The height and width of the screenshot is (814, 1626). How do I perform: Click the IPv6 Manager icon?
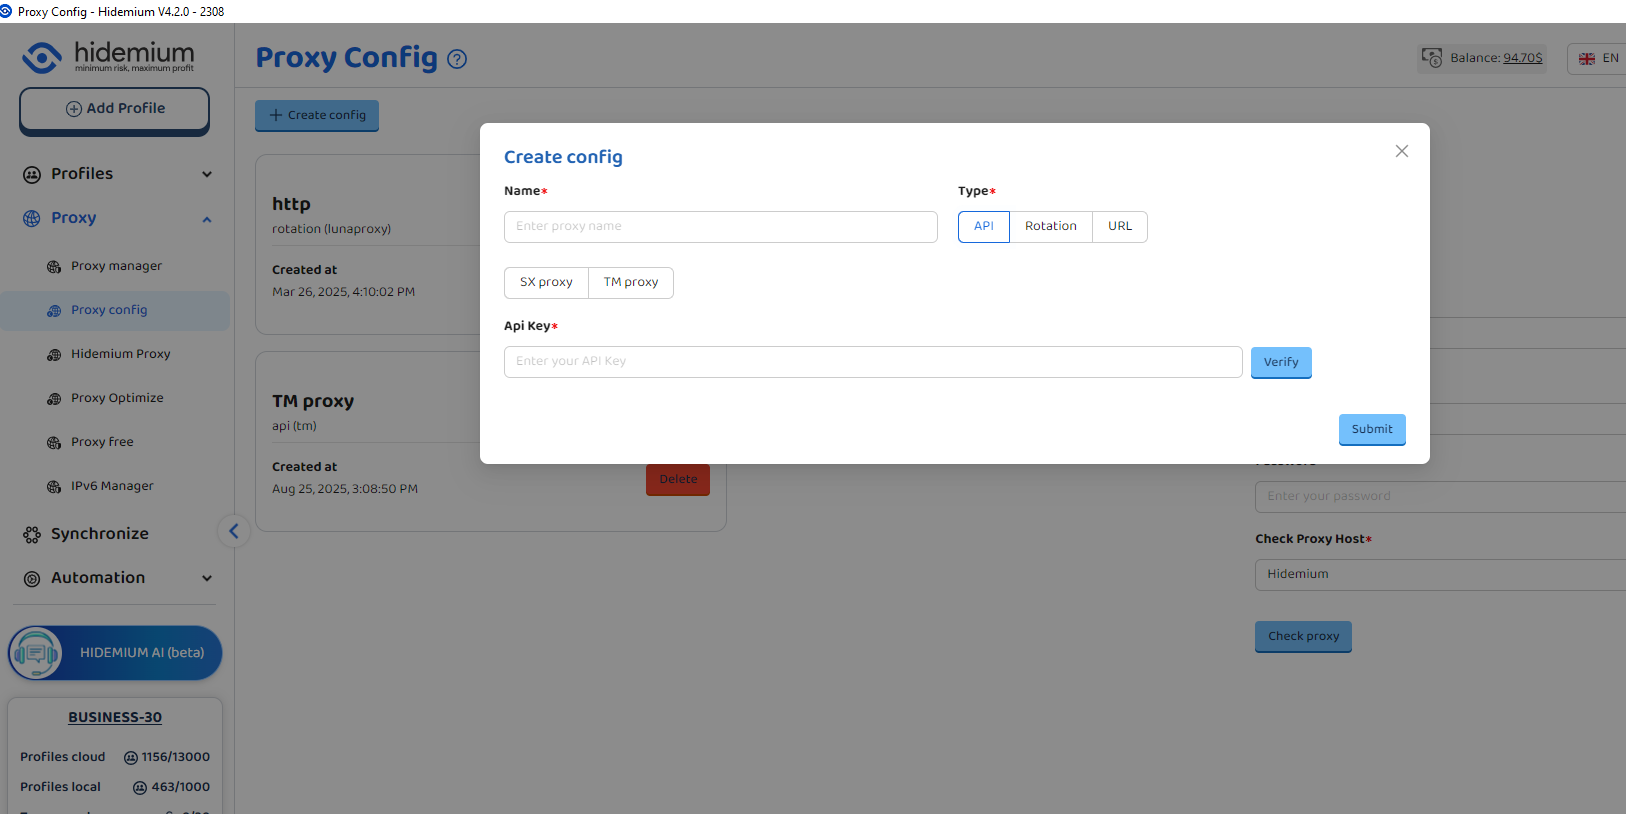54,487
